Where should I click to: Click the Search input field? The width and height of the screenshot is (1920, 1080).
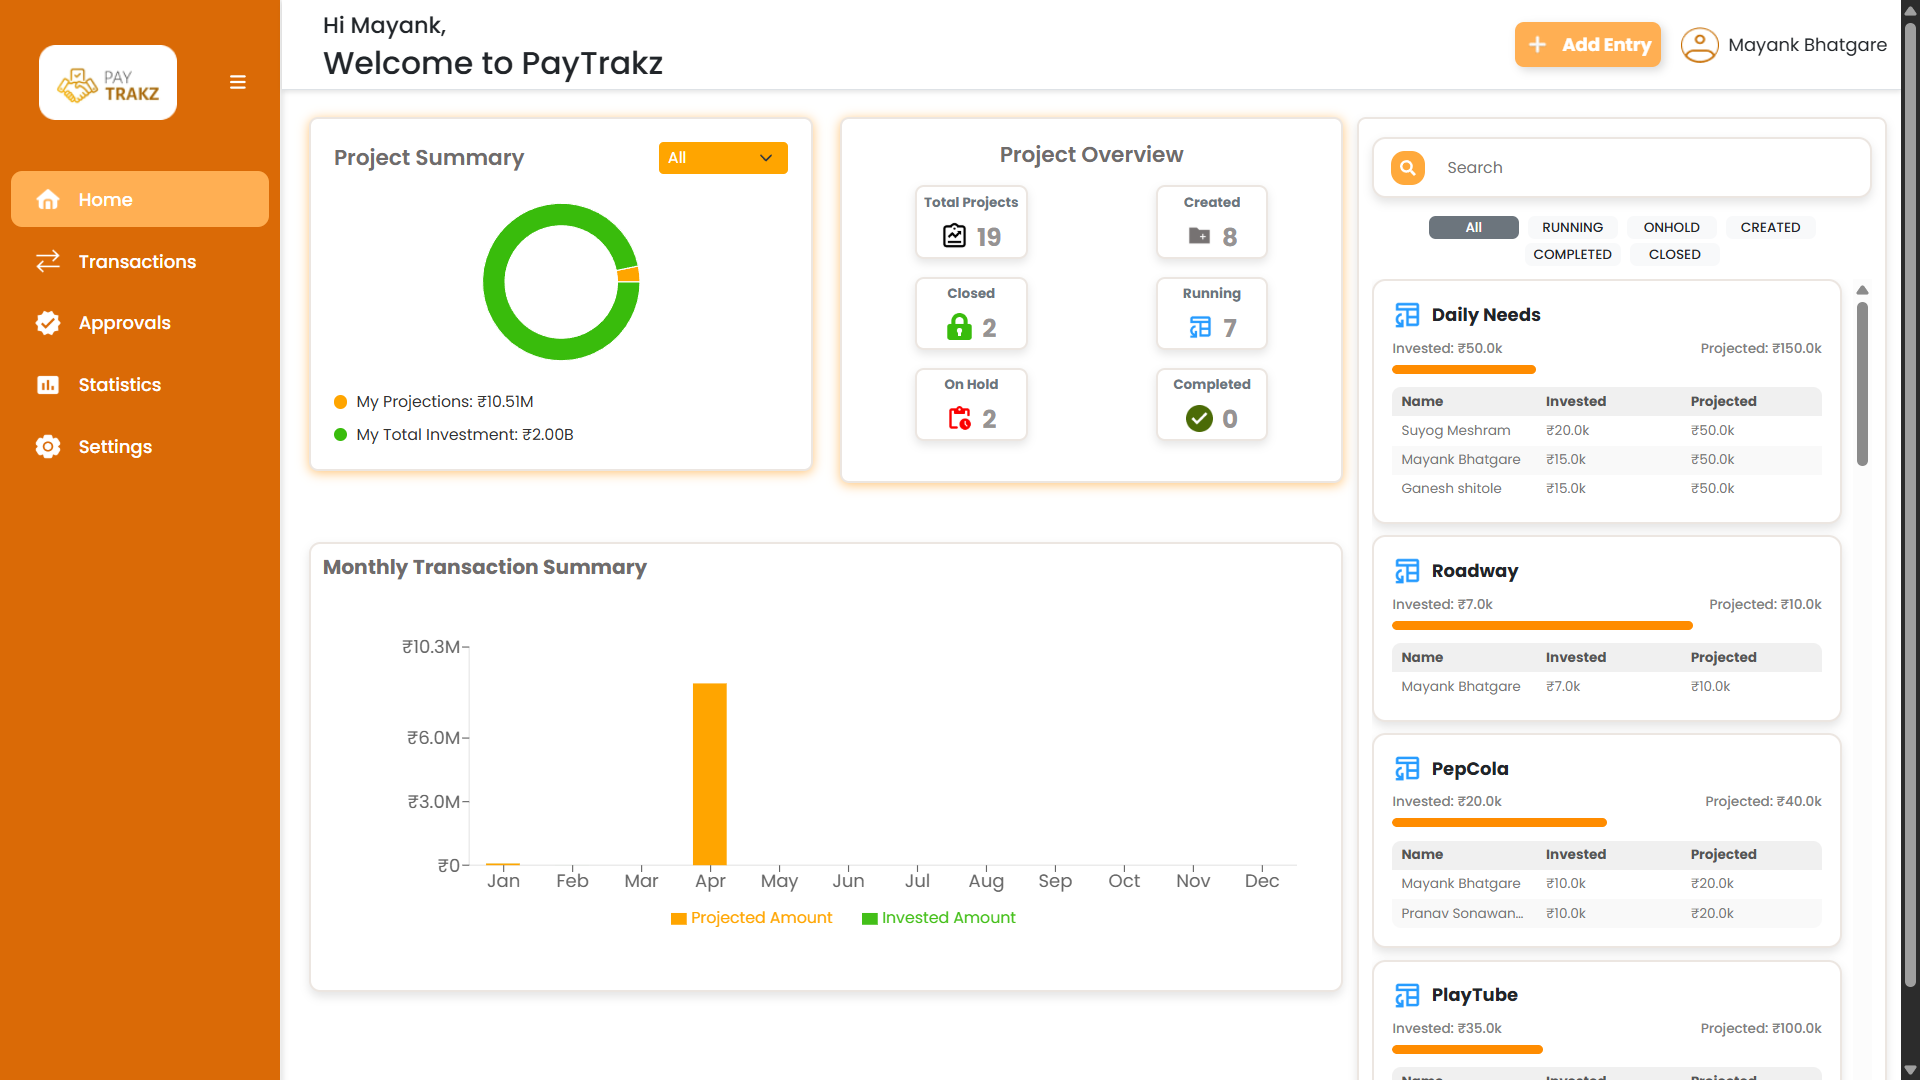click(1650, 168)
